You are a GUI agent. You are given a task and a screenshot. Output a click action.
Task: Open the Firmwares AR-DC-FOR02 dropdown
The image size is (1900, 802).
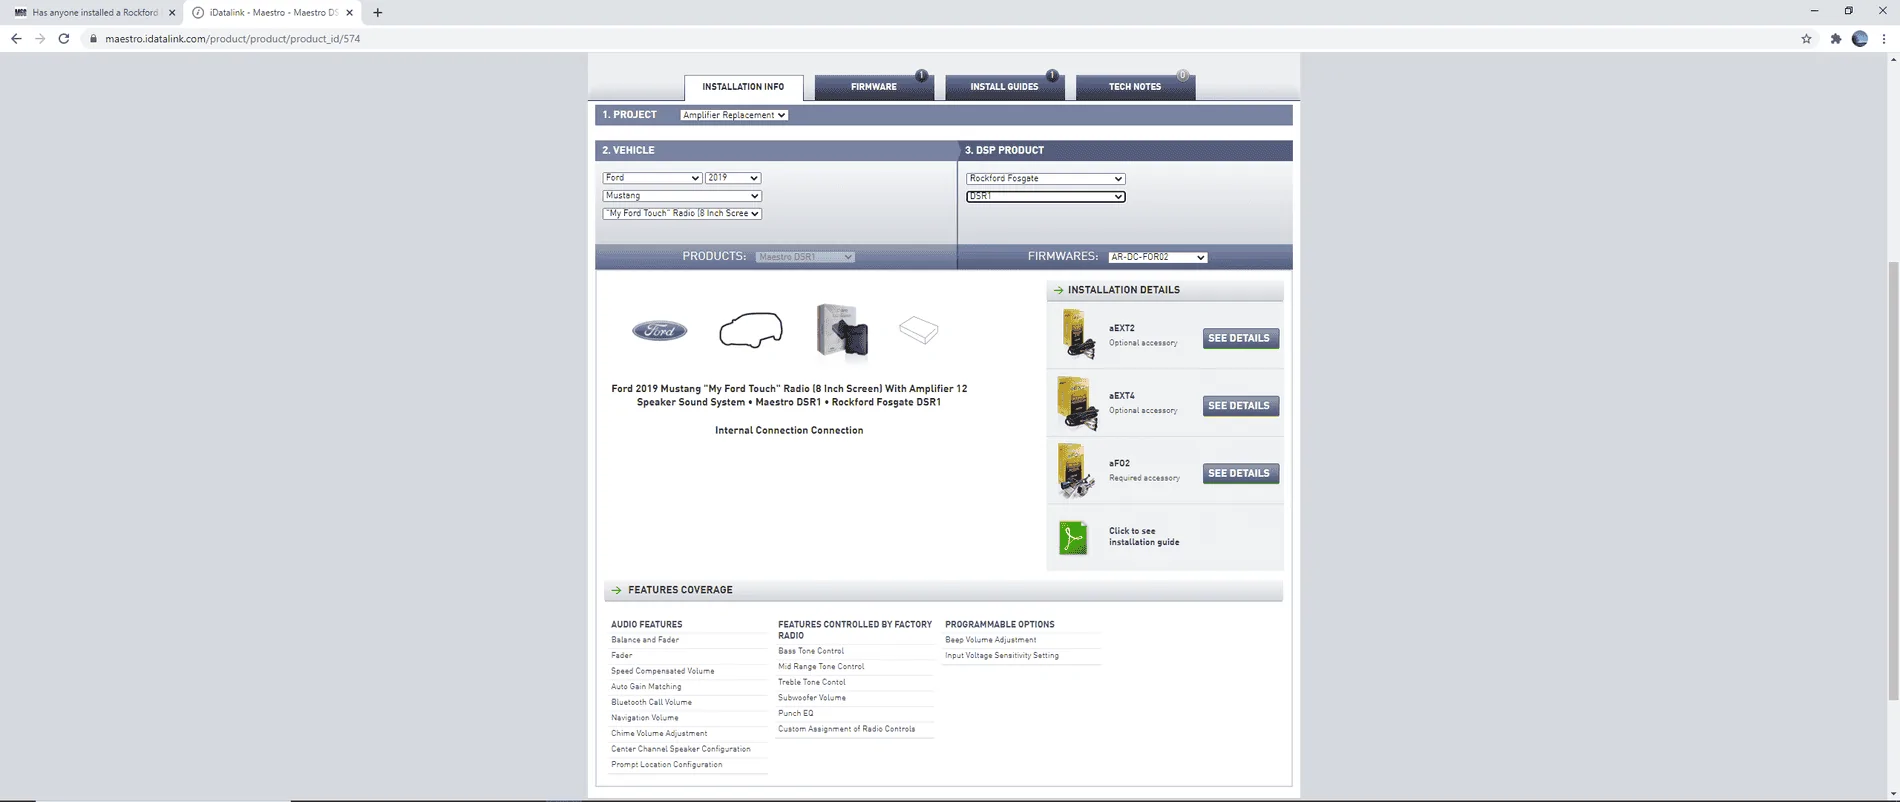tap(1157, 257)
